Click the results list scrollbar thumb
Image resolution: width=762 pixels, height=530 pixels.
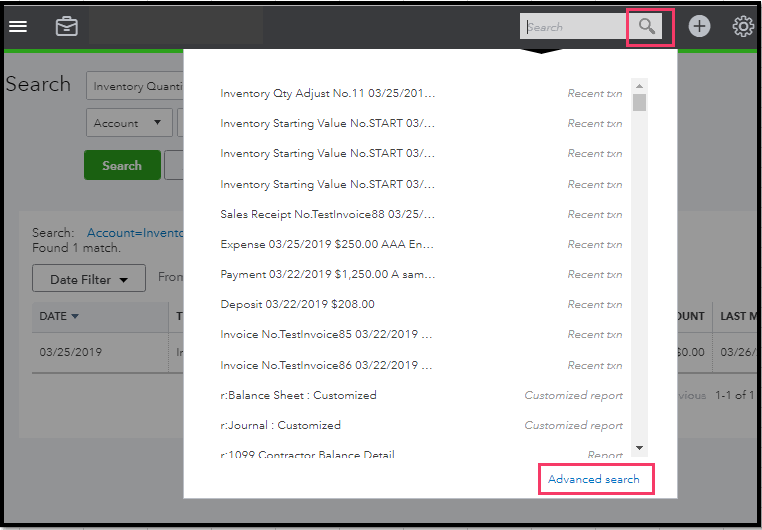[640, 103]
